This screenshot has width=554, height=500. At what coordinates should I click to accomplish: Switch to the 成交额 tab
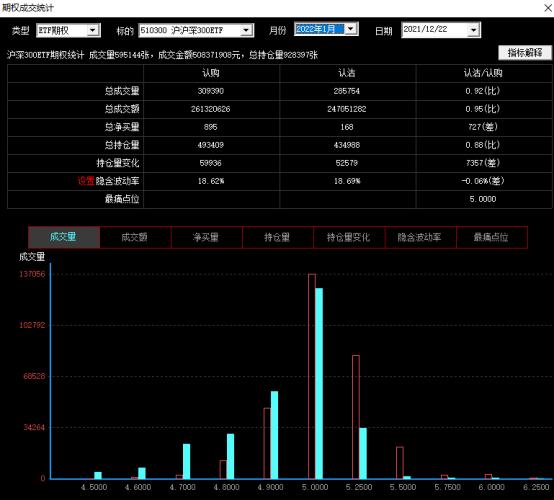(x=136, y=237)
